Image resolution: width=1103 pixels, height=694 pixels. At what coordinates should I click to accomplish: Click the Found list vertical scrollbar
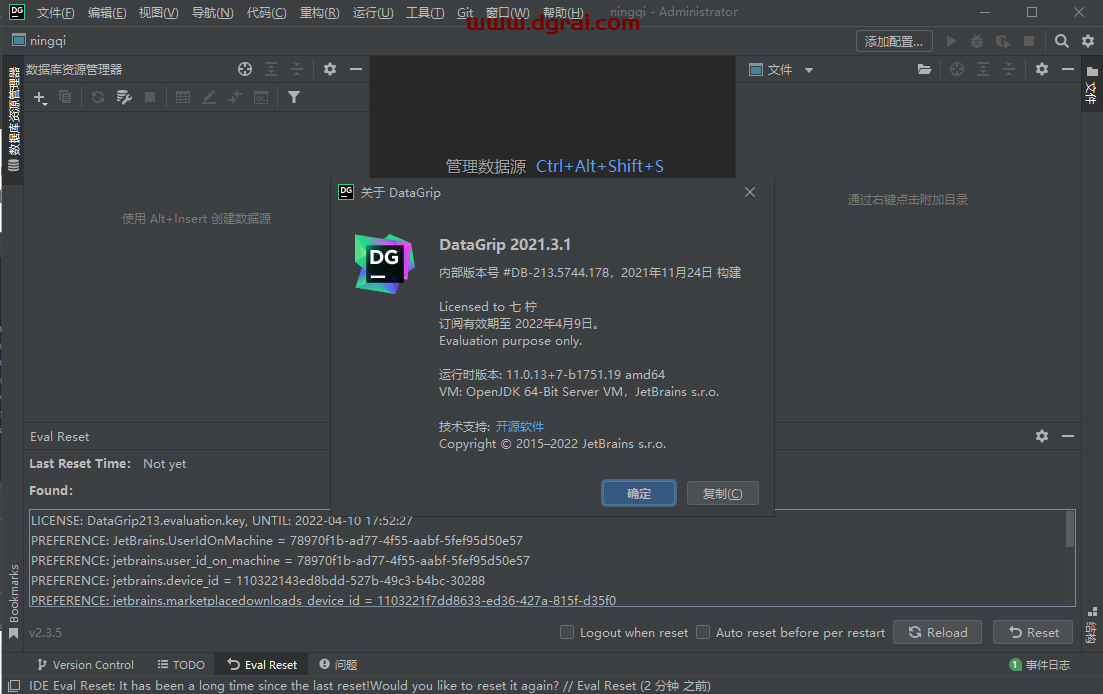coord(1070,529)
